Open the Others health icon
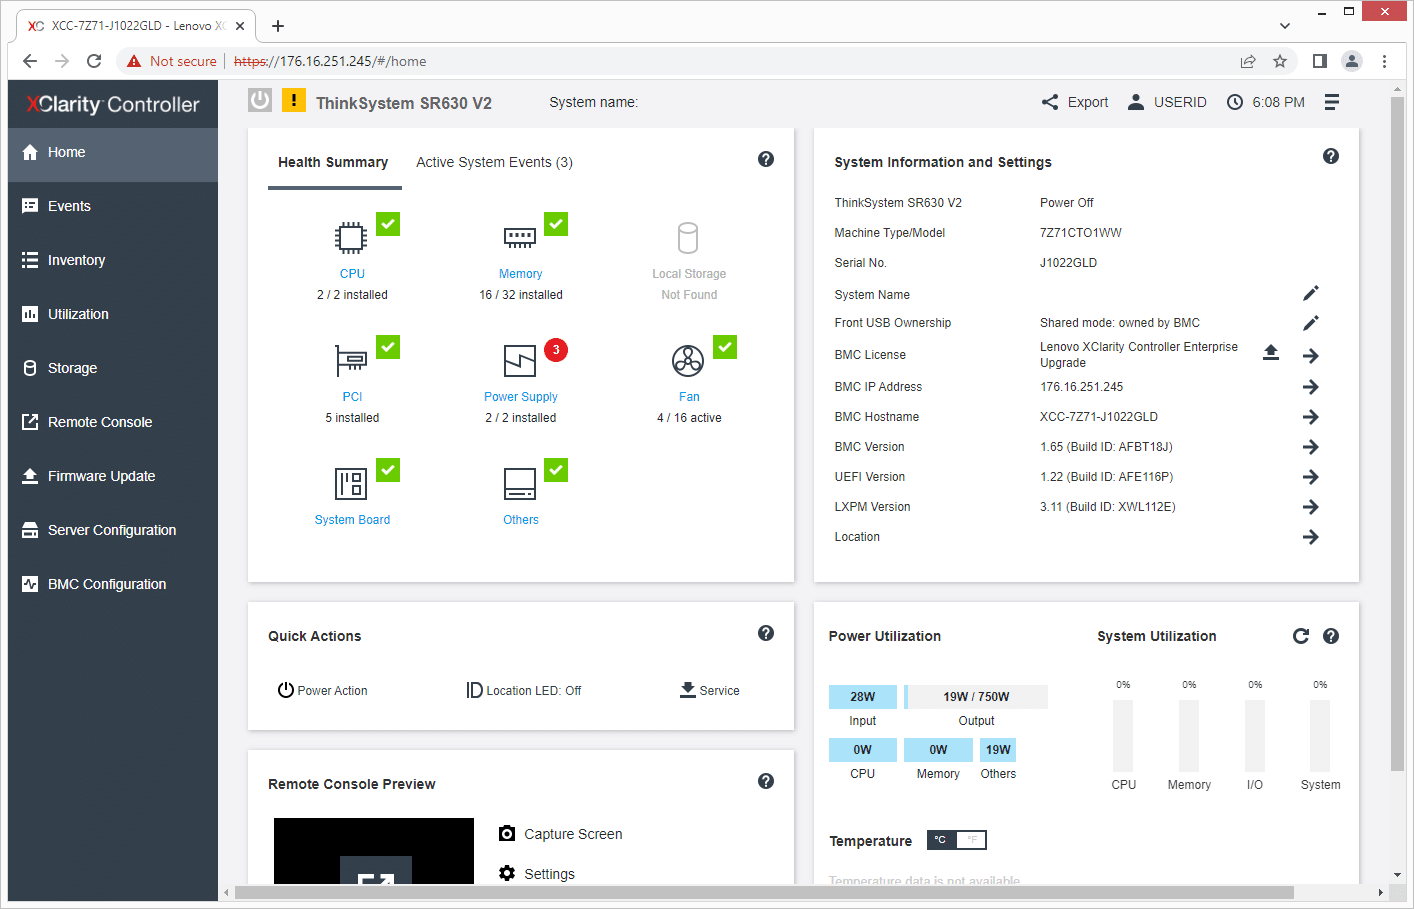Image resolution: width=1414 pixels, height=909 pixels. 520,484
